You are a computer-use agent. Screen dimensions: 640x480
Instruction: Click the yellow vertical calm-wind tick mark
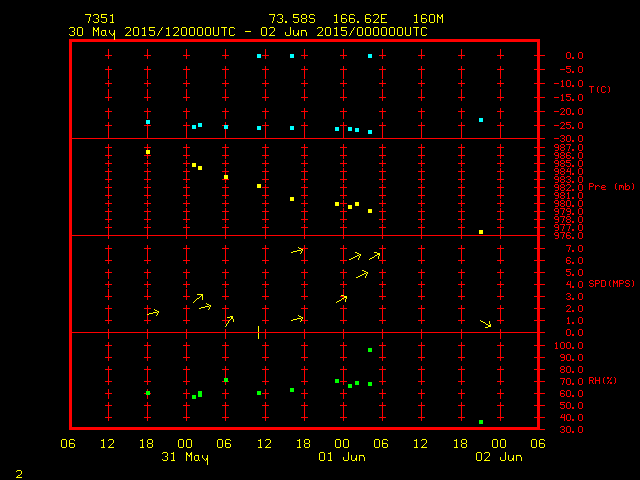pos(259,332)
